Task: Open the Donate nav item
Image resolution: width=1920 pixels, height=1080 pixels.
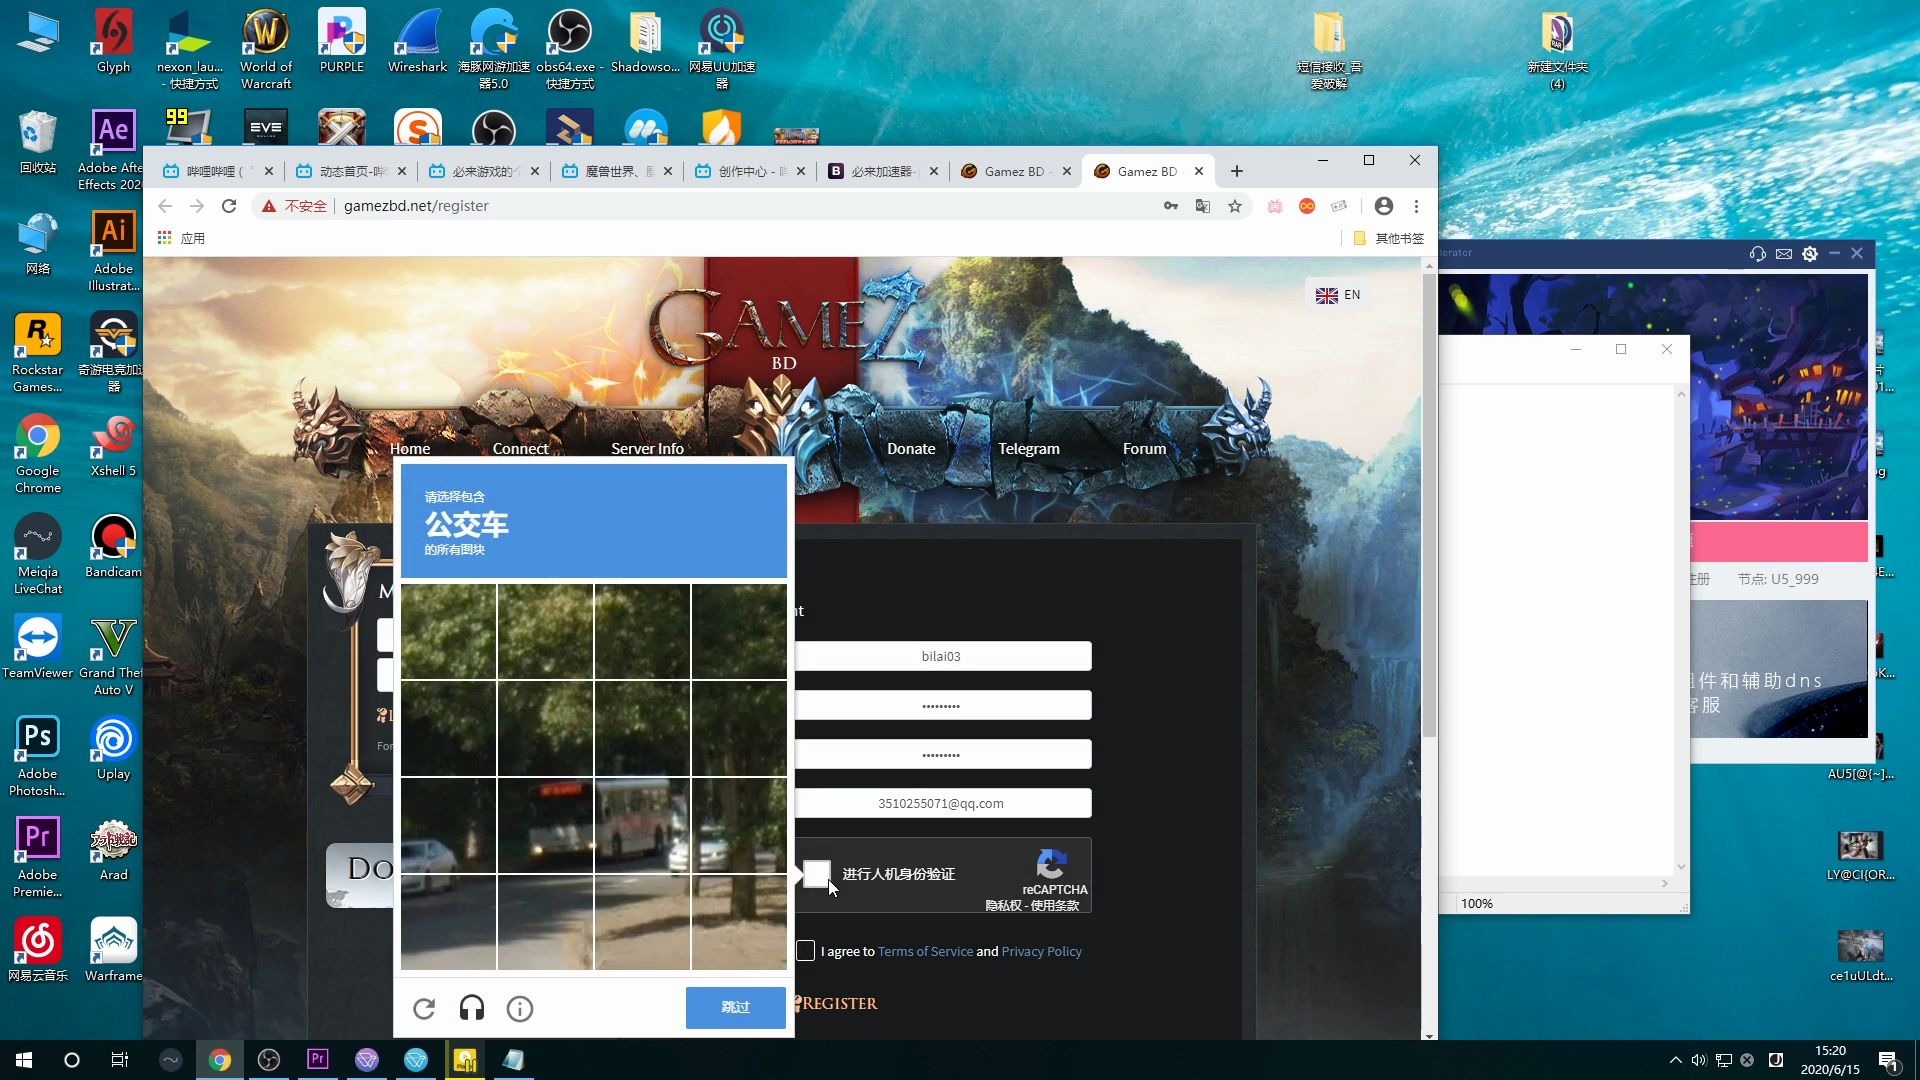Action: tap(911, 448)
